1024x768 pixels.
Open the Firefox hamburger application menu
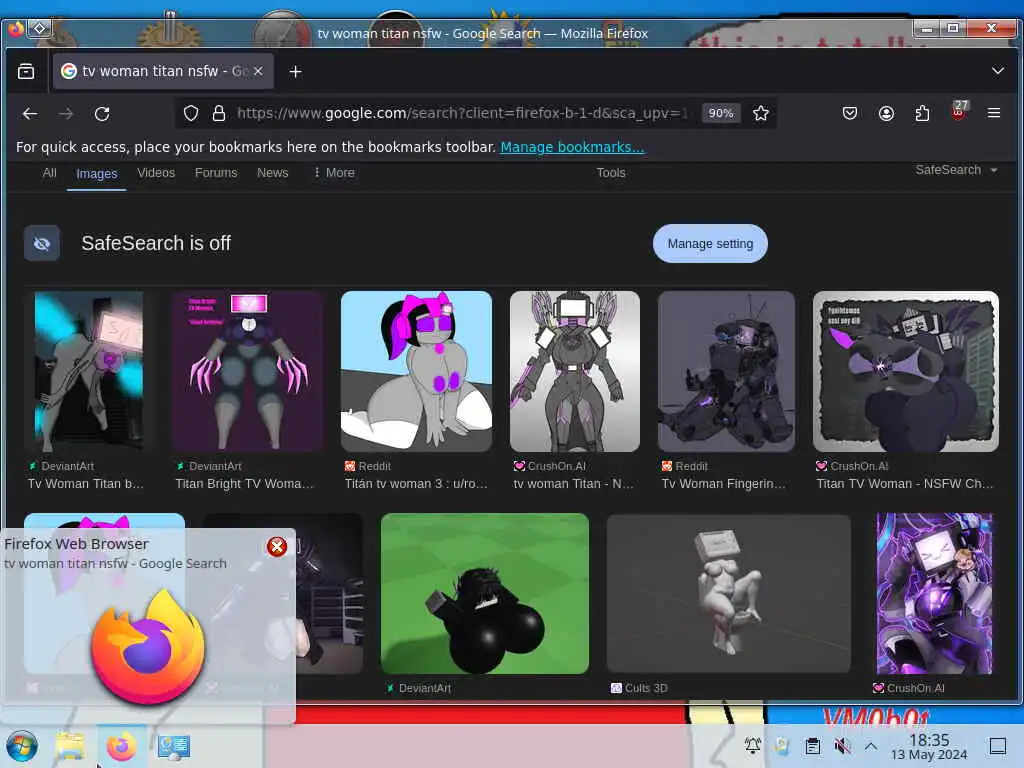[x=994, y=113]
